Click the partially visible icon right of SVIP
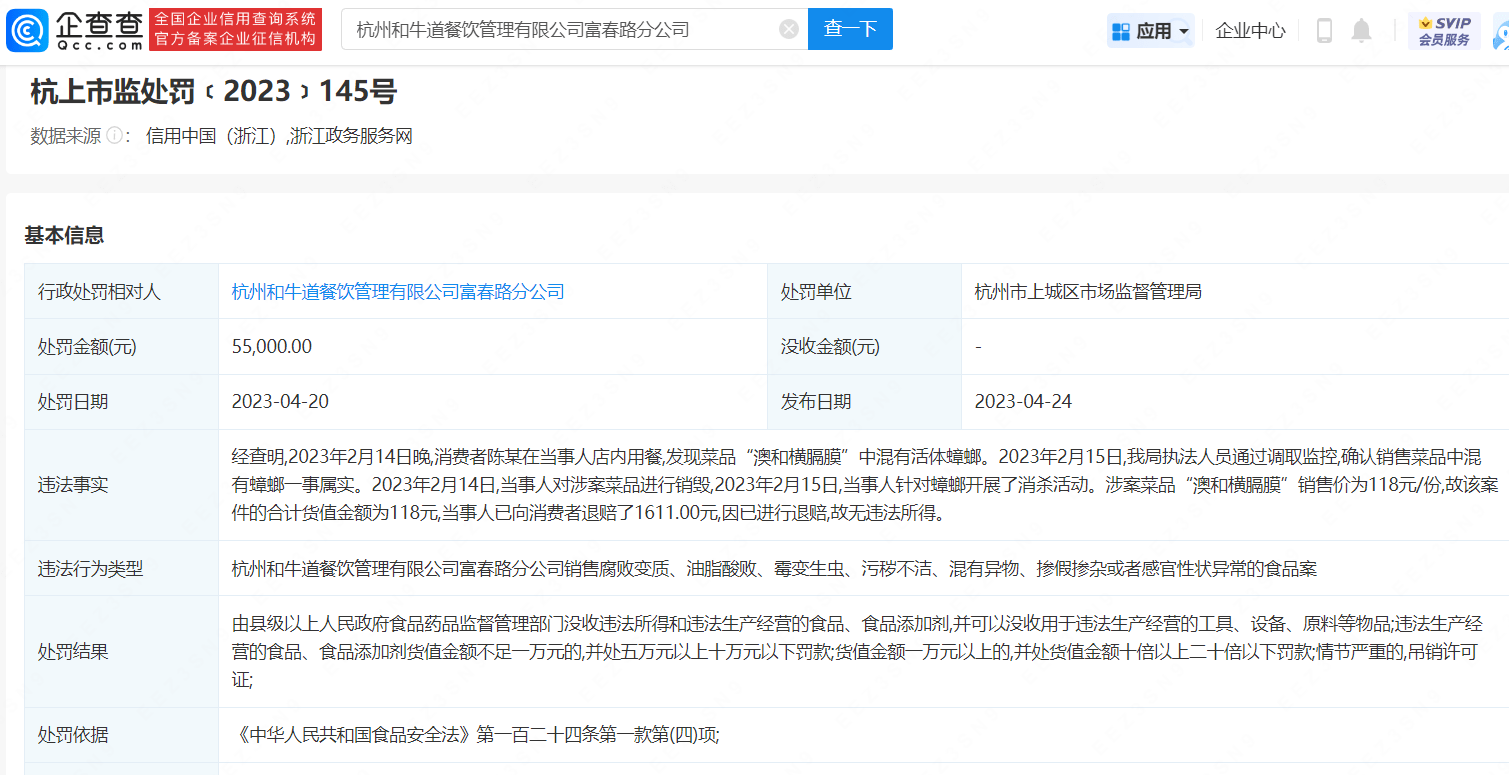The width and height of the screenshot is (1509, 775). tap(1500, 31)
